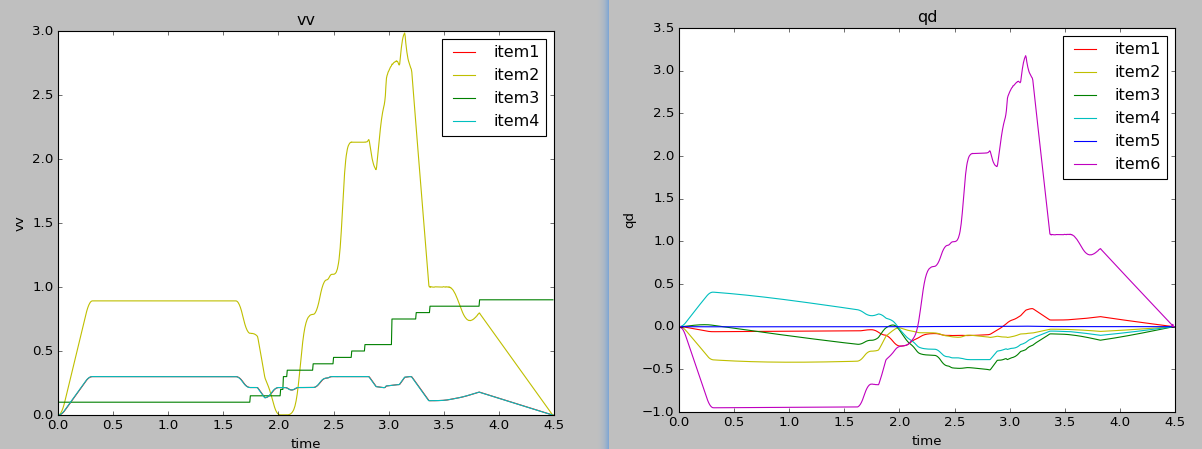Viewport: 1202px width, 449px height.
Task: Select item4 entry in vv legend
Action: [x=516, y=121]
